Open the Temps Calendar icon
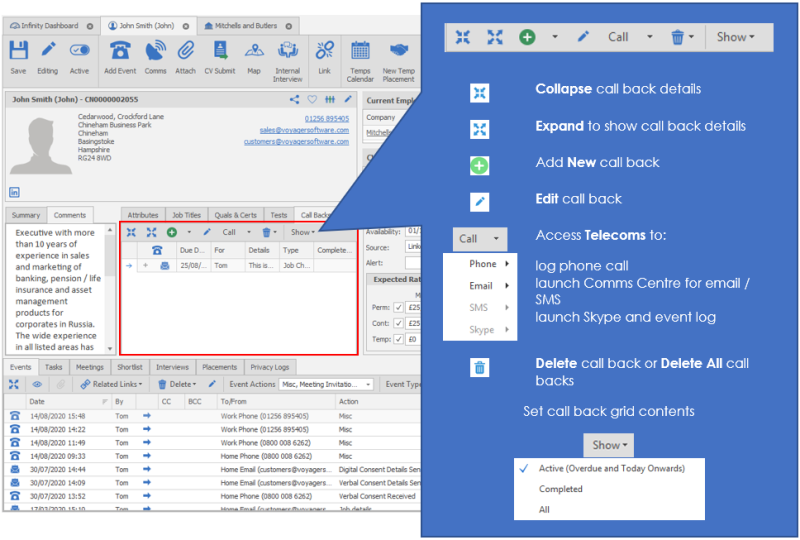800x540 pixels. [x=360, y=52]
